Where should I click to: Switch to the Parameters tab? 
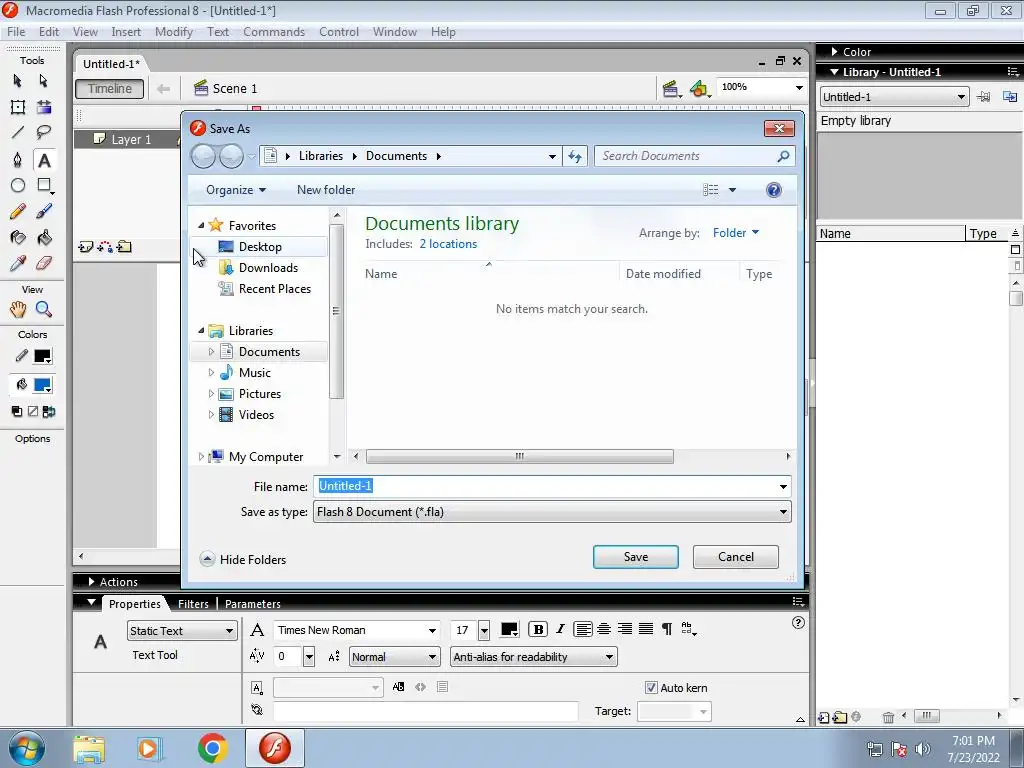pyautogui.click(x=253, y=604)
